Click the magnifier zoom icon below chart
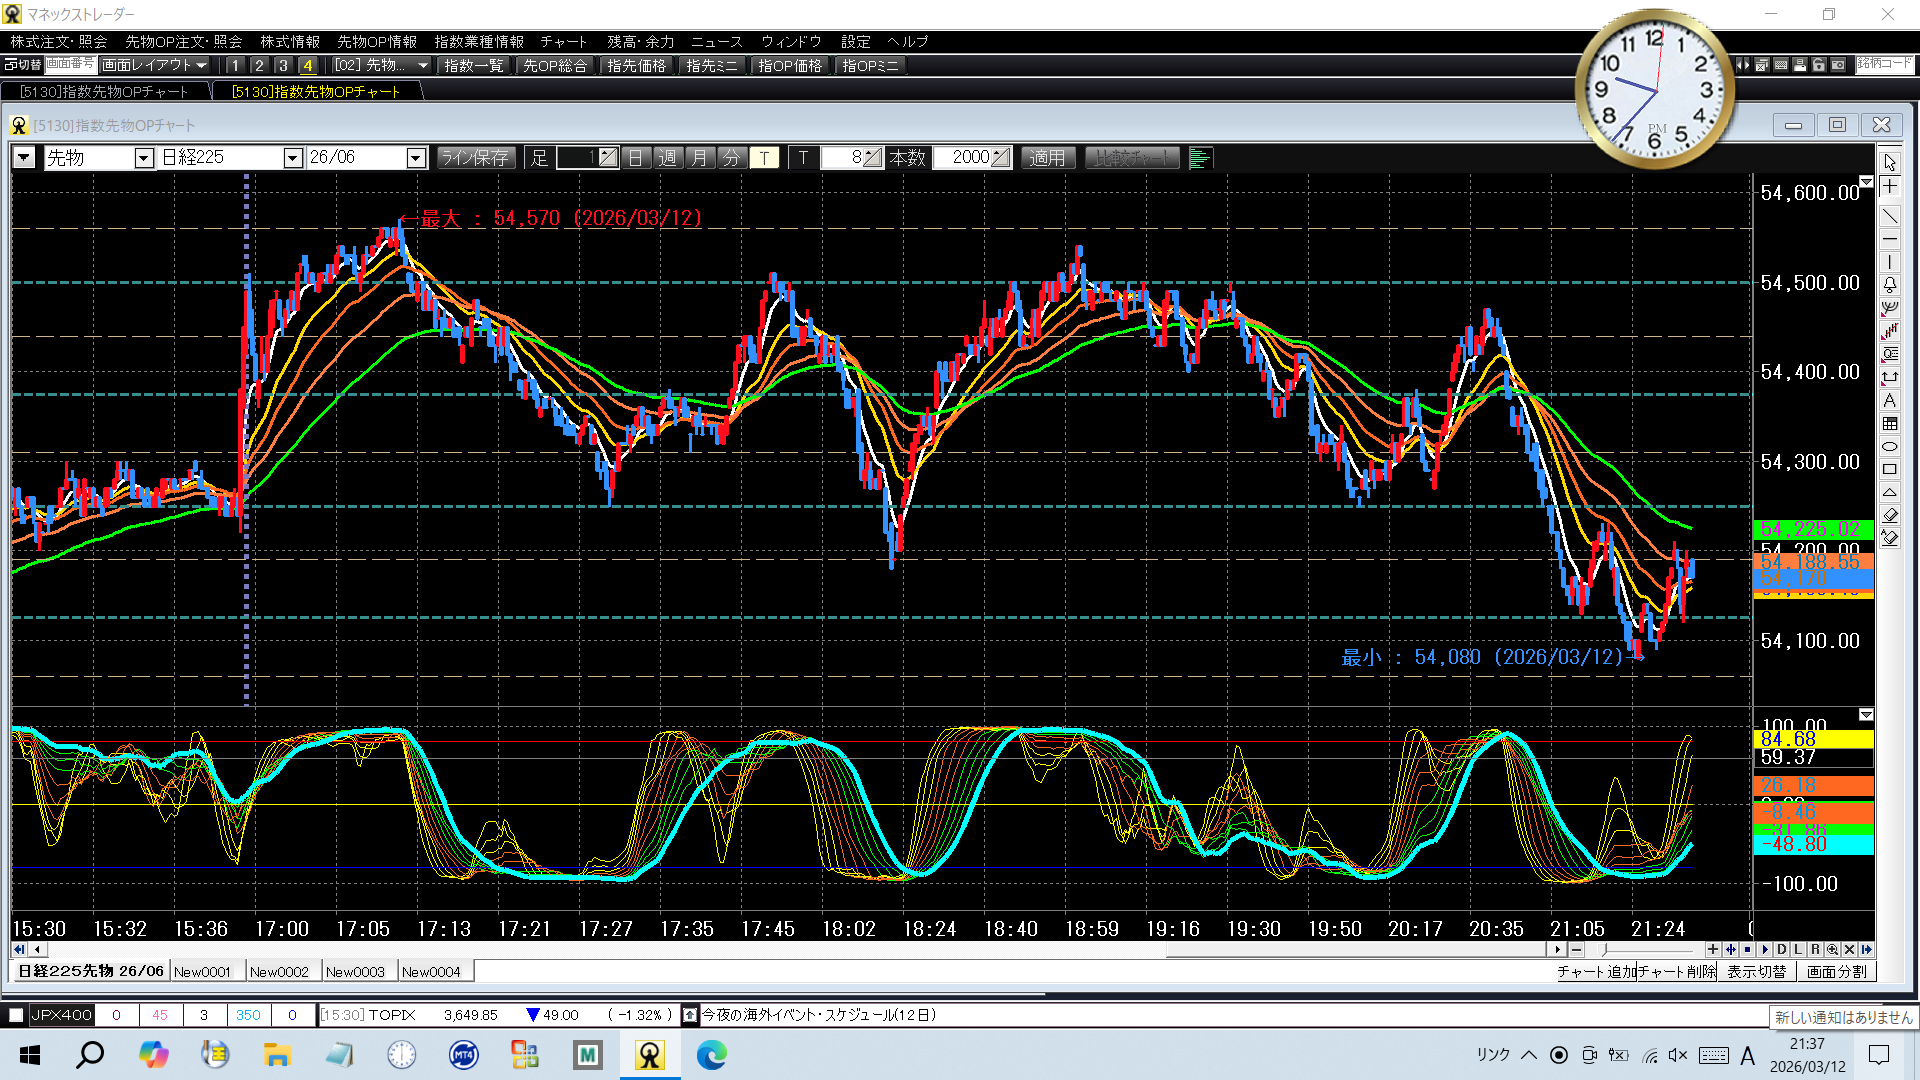1920x1080 pixels. [1832, 950]
